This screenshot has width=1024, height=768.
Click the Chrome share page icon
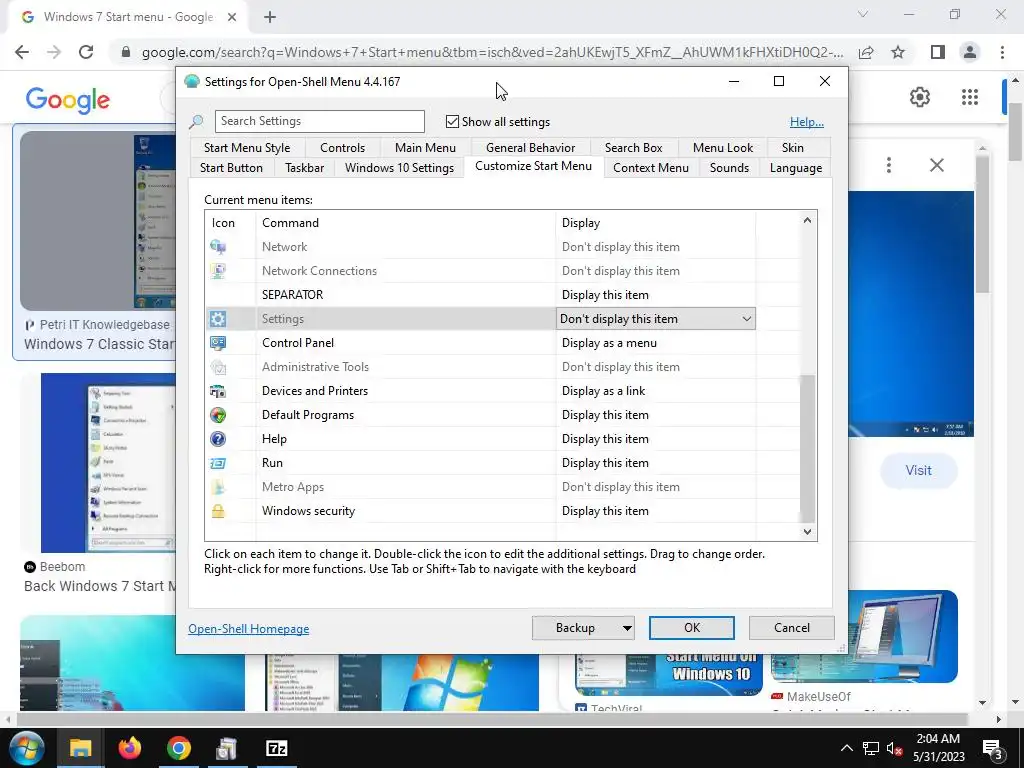866,52
